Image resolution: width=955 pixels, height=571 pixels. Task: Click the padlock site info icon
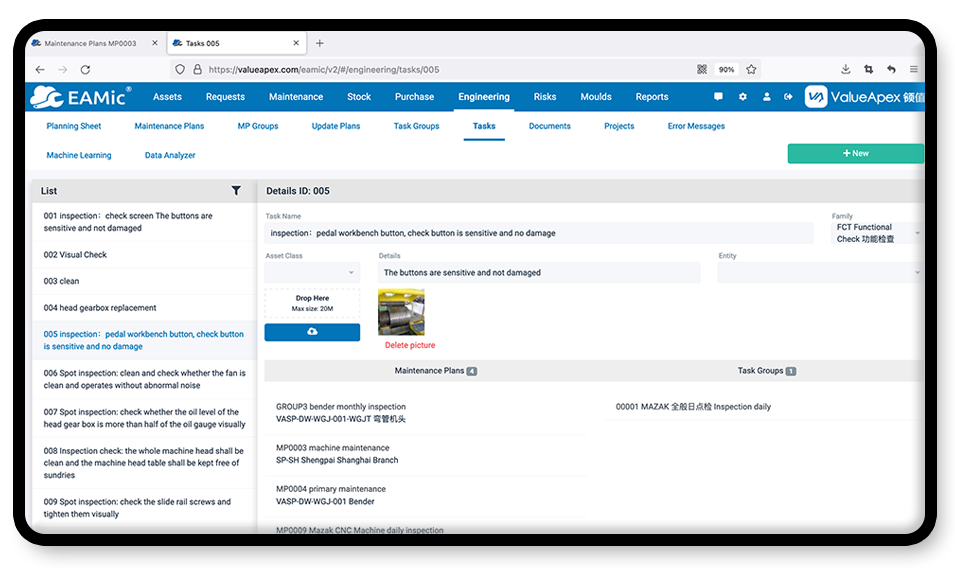tap(197, 69)
